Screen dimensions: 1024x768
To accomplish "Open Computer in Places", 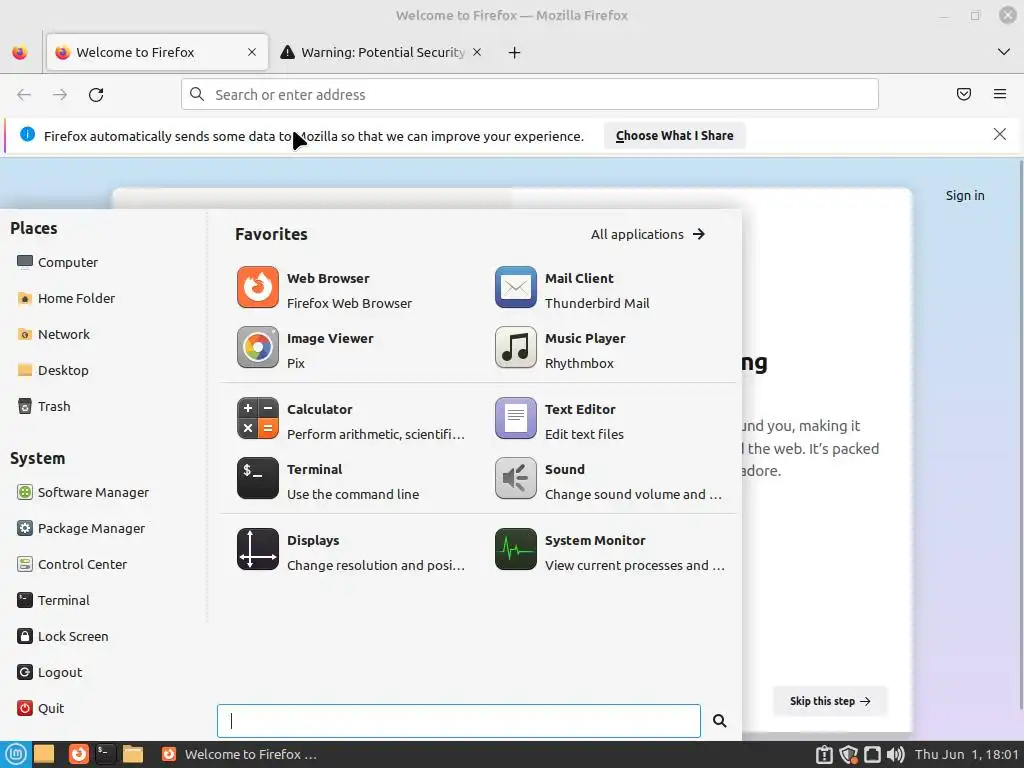I will (x=57, y=262).
